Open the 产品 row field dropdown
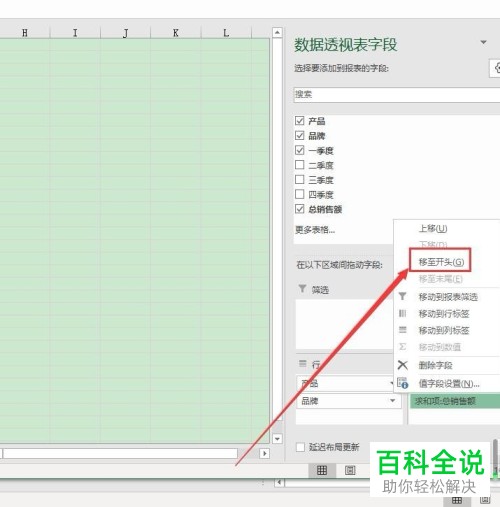 coord(392,383)
